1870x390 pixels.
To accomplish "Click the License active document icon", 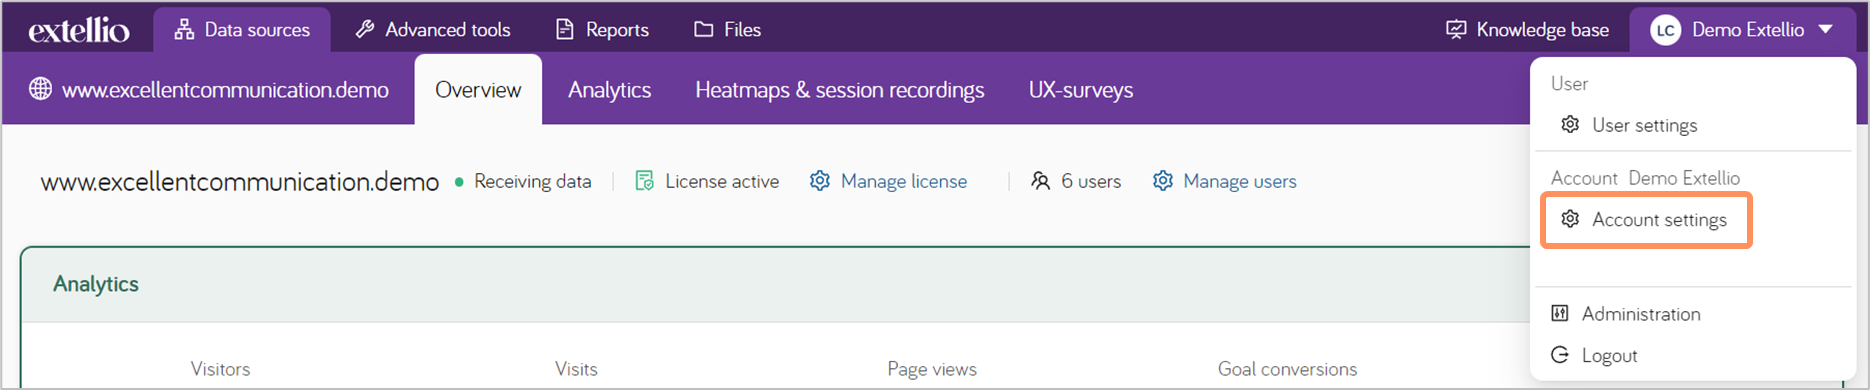I will coord(645,181).
